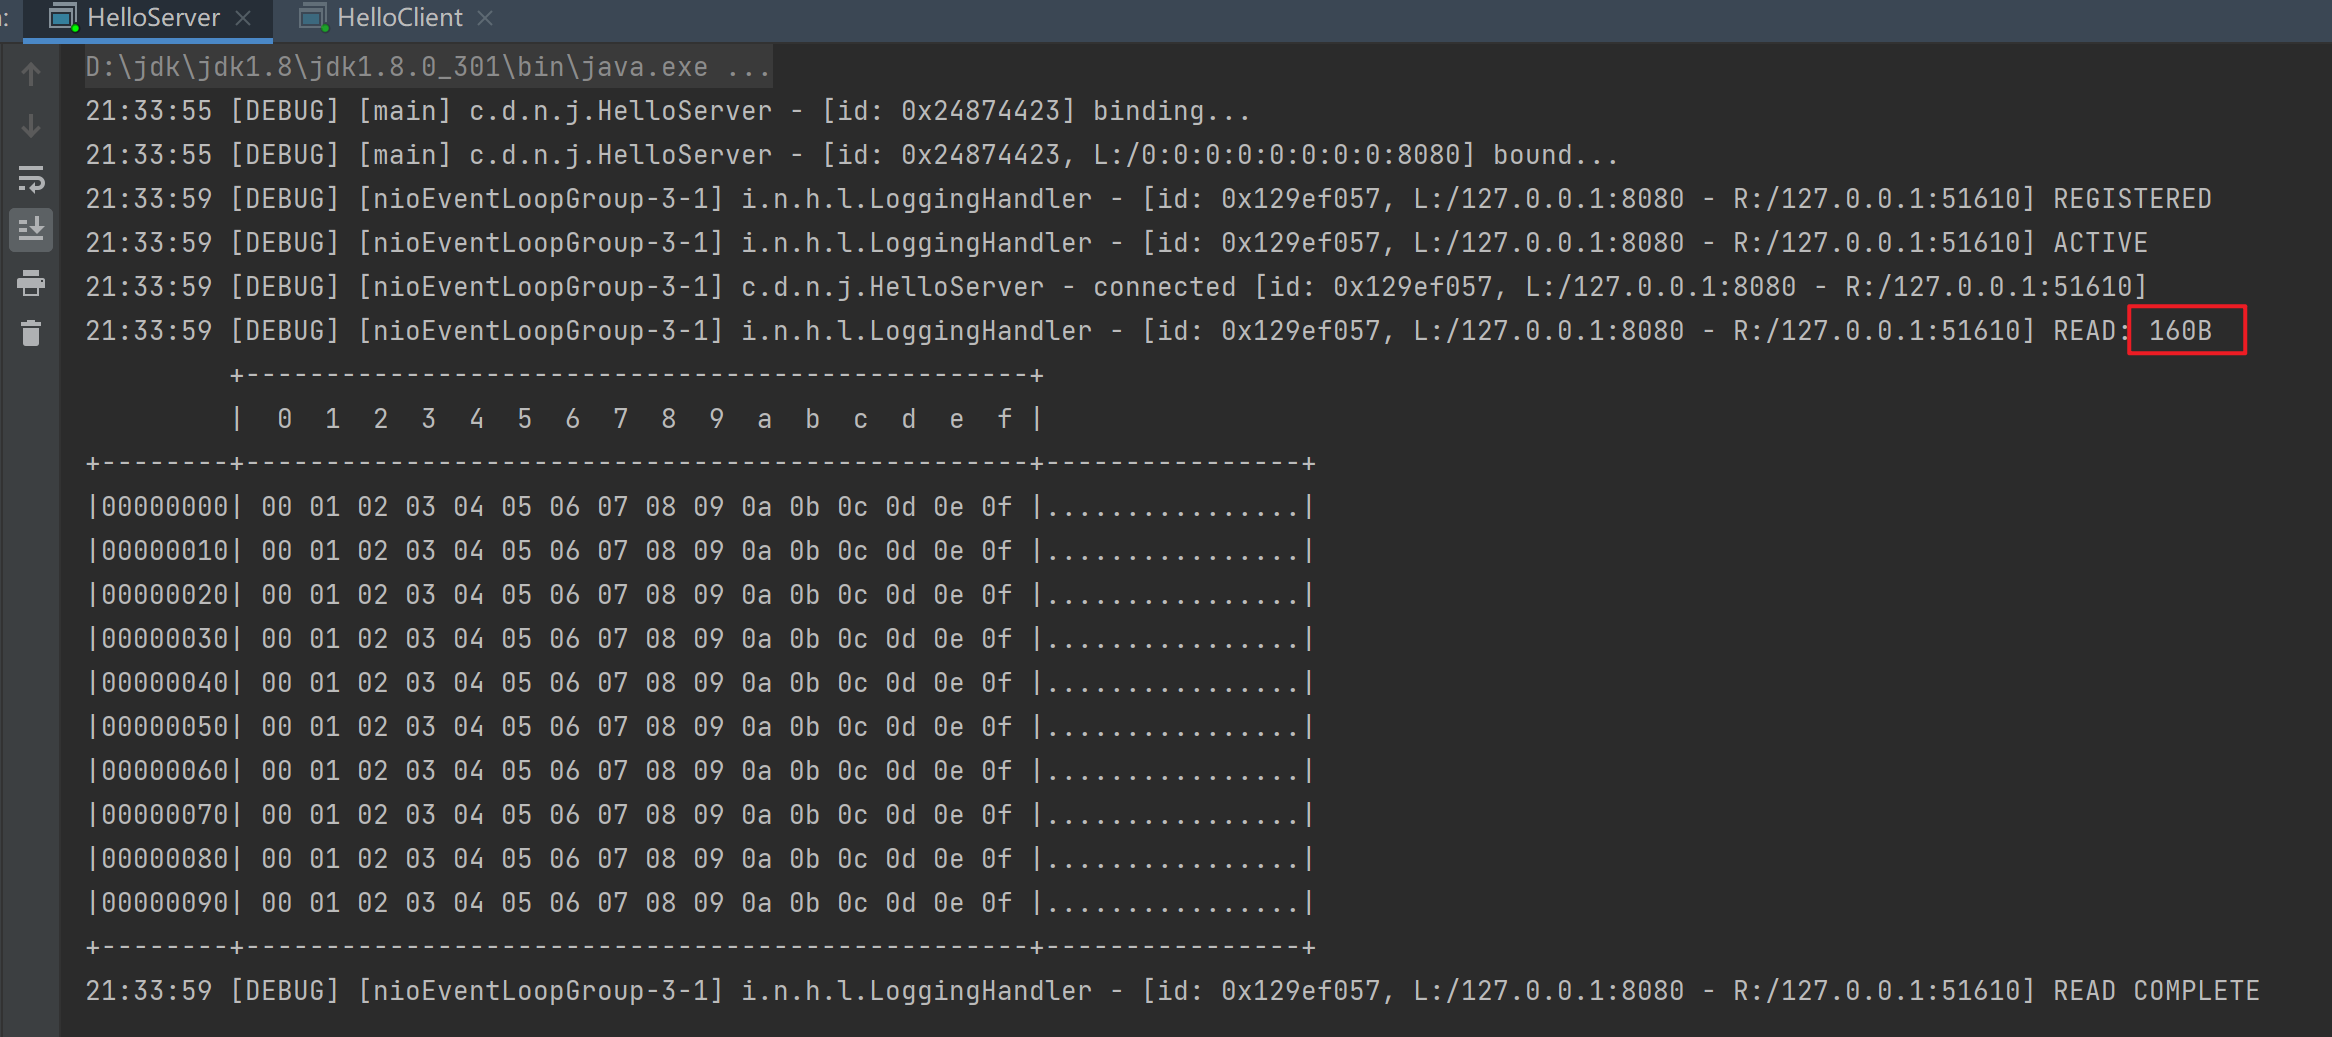Click the ACTIVE log entry
Image resolution: width=2332 pixels, height=1037 pixels.
[2100, 243]
